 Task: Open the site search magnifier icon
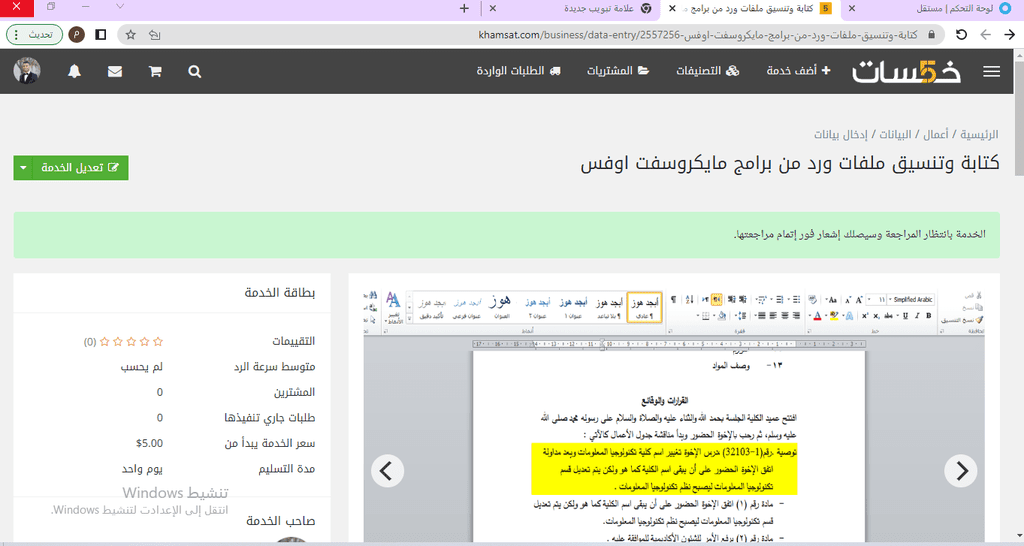pos(195,72)
